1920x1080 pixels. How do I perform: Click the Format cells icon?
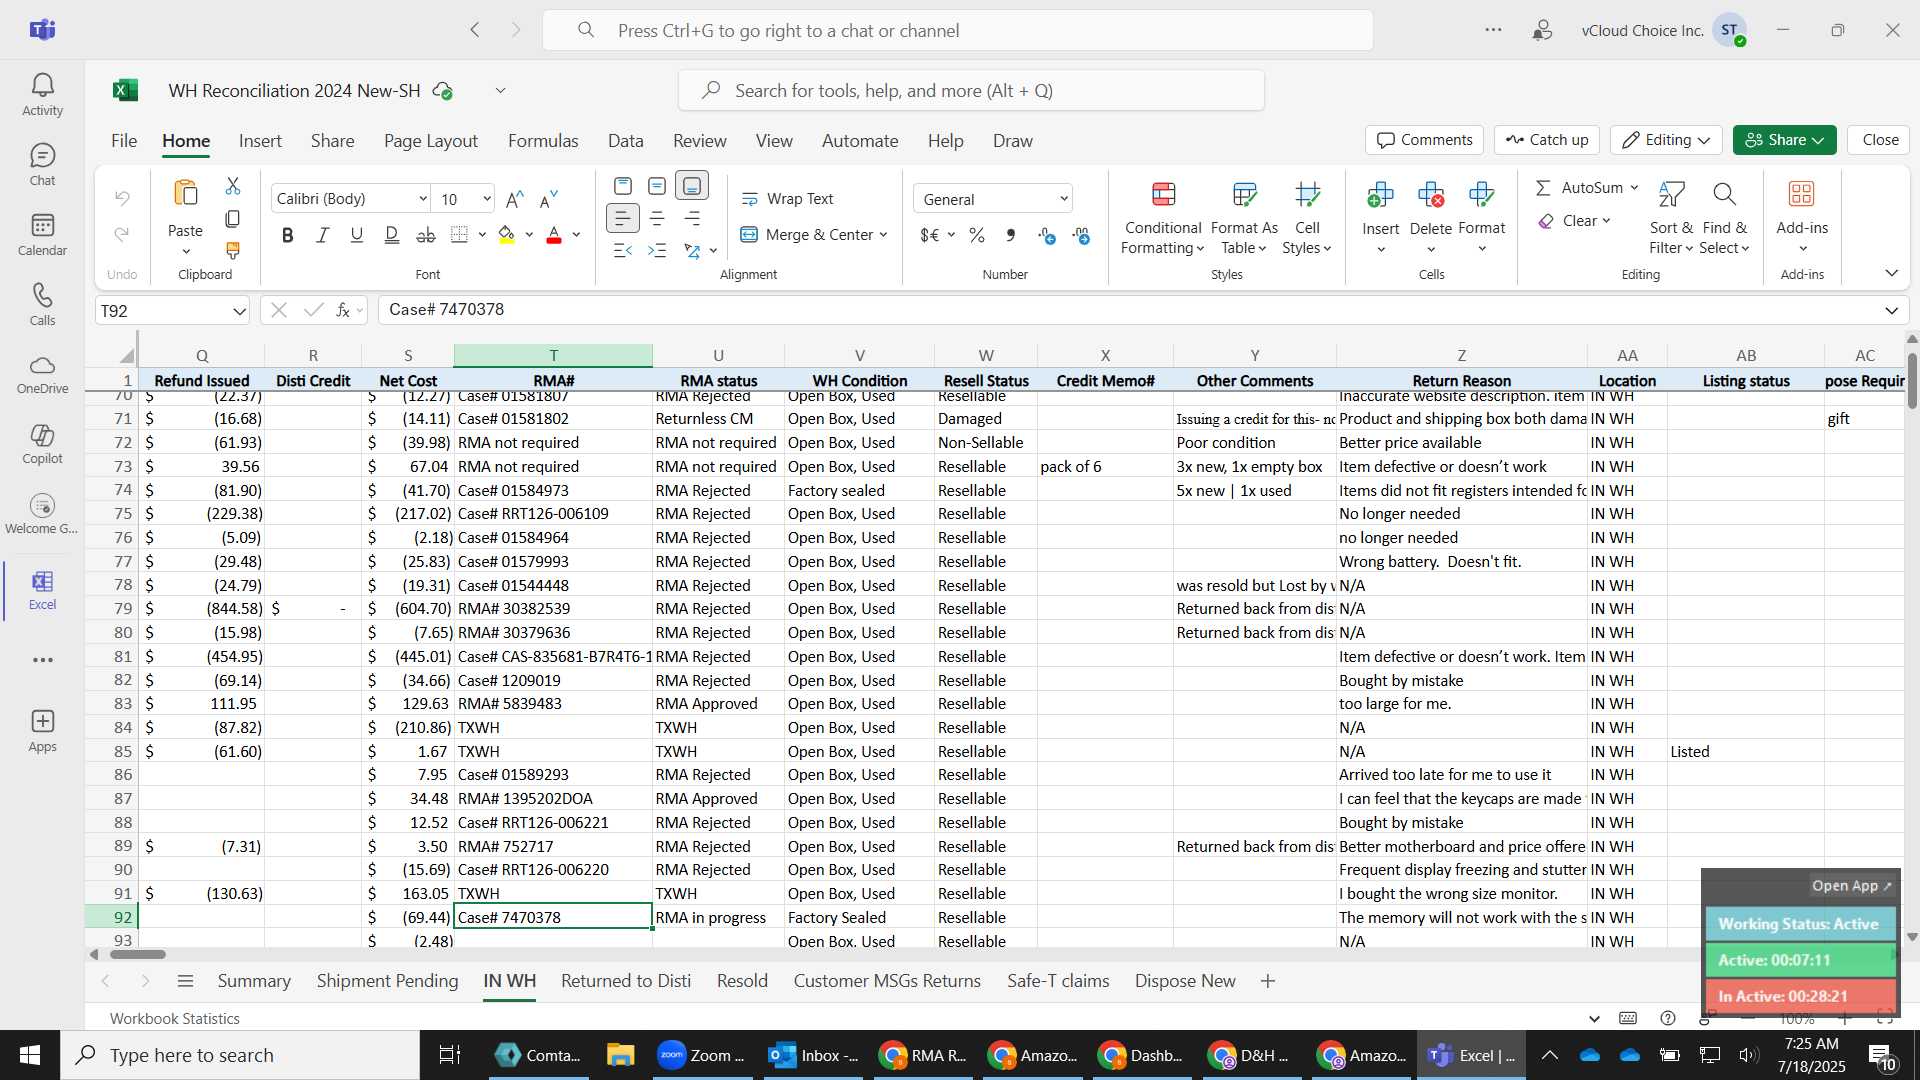[x=1482, y=194]
